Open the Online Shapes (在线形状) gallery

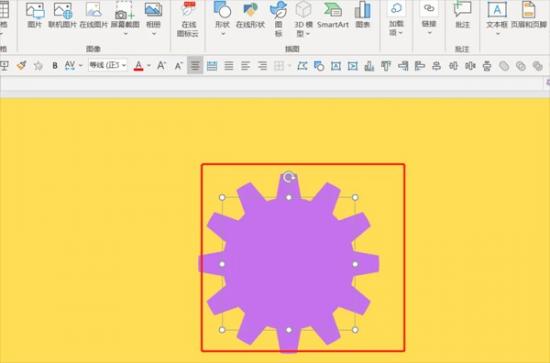[250, 15]
